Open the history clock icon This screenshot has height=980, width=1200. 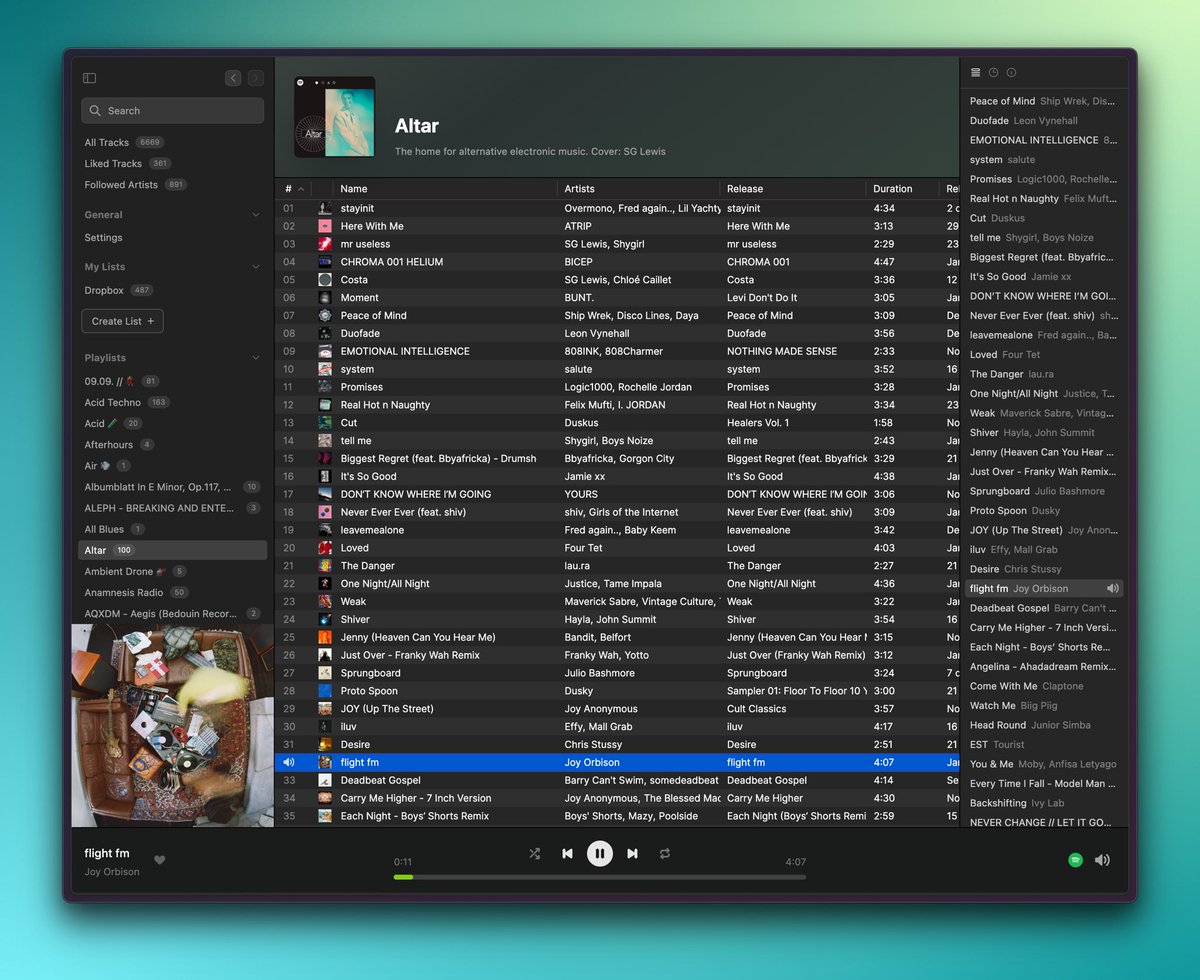coord(993,72)
